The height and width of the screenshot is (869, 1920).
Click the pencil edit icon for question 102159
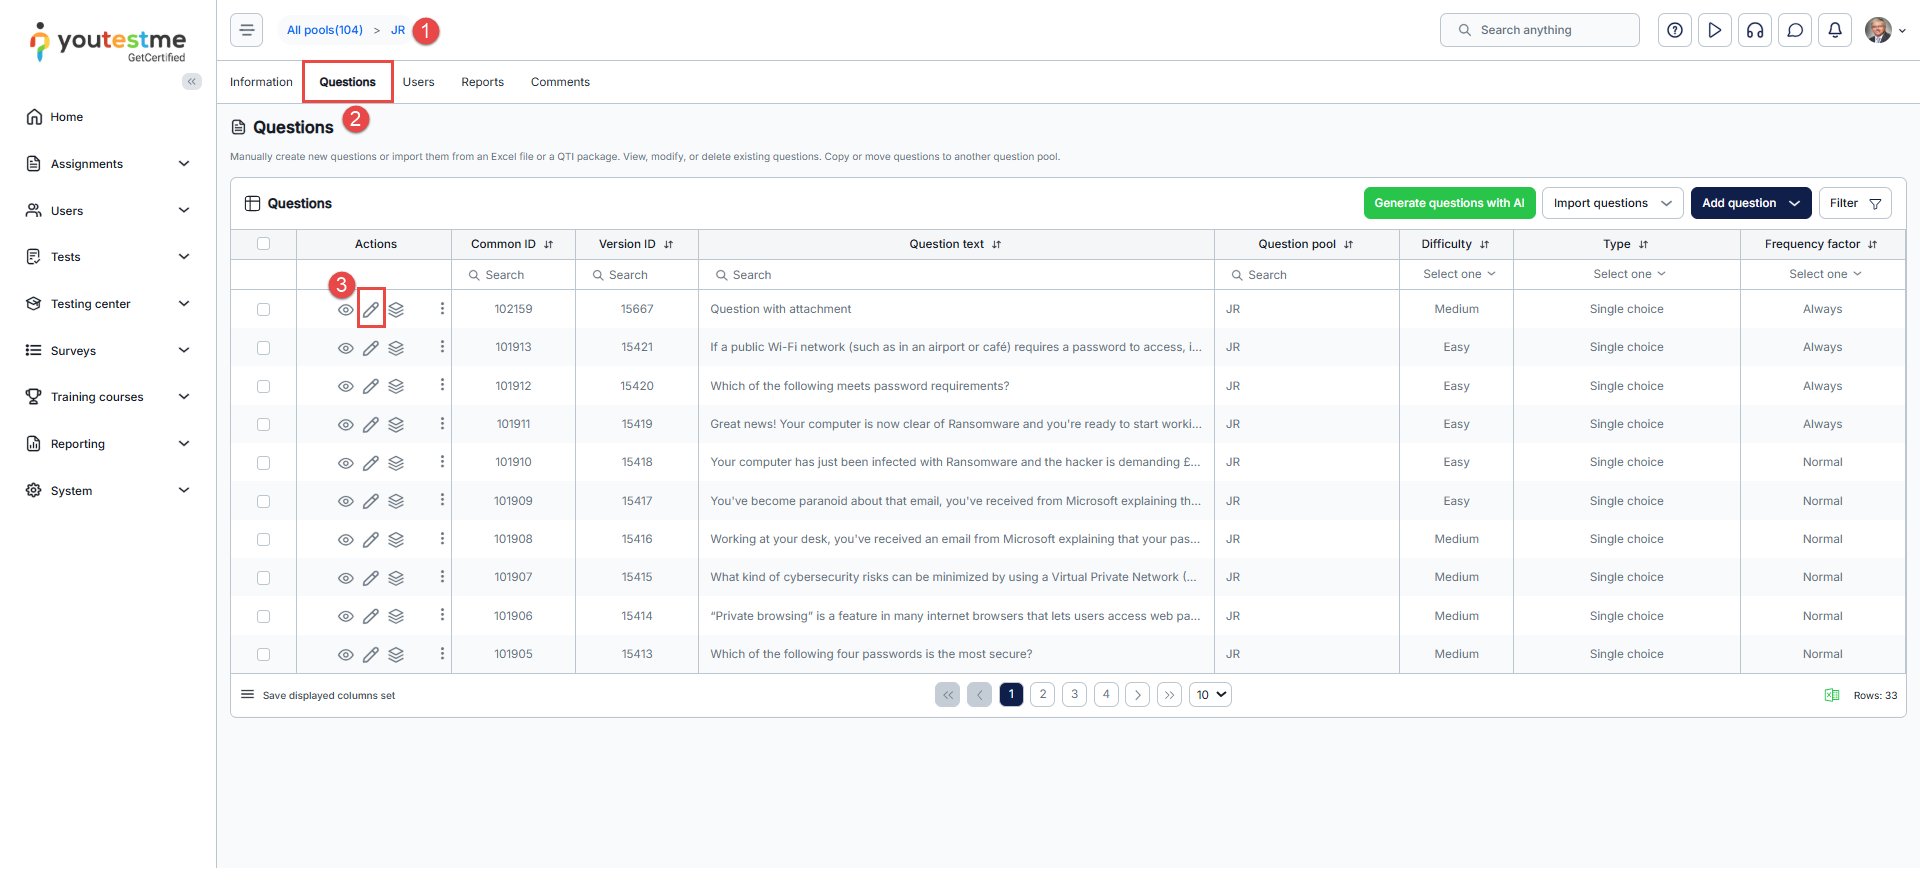click(371, 310)
